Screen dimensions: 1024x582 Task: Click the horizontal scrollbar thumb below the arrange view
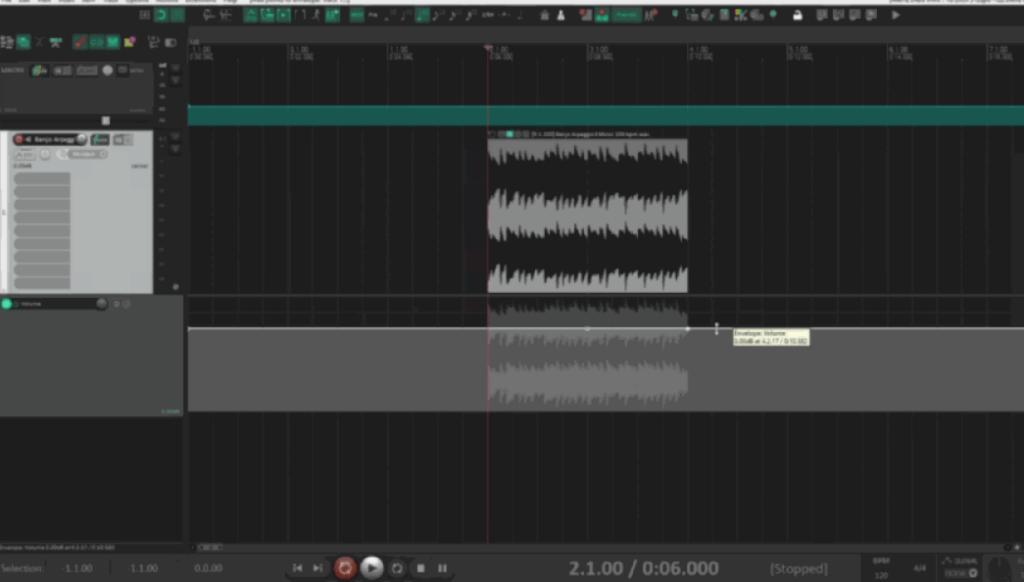[210, 547]
